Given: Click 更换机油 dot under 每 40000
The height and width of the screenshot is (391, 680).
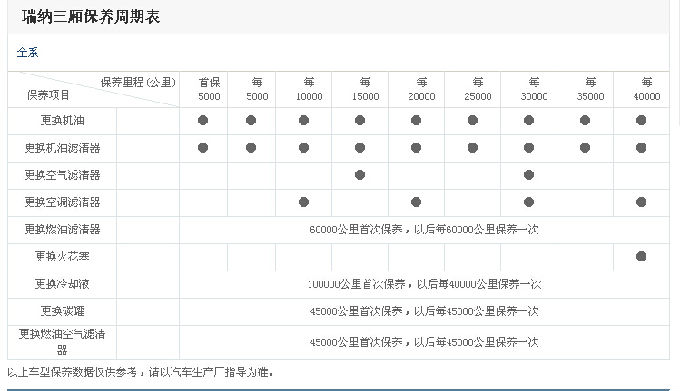Looking at the screenshot, I should point(641,120).
